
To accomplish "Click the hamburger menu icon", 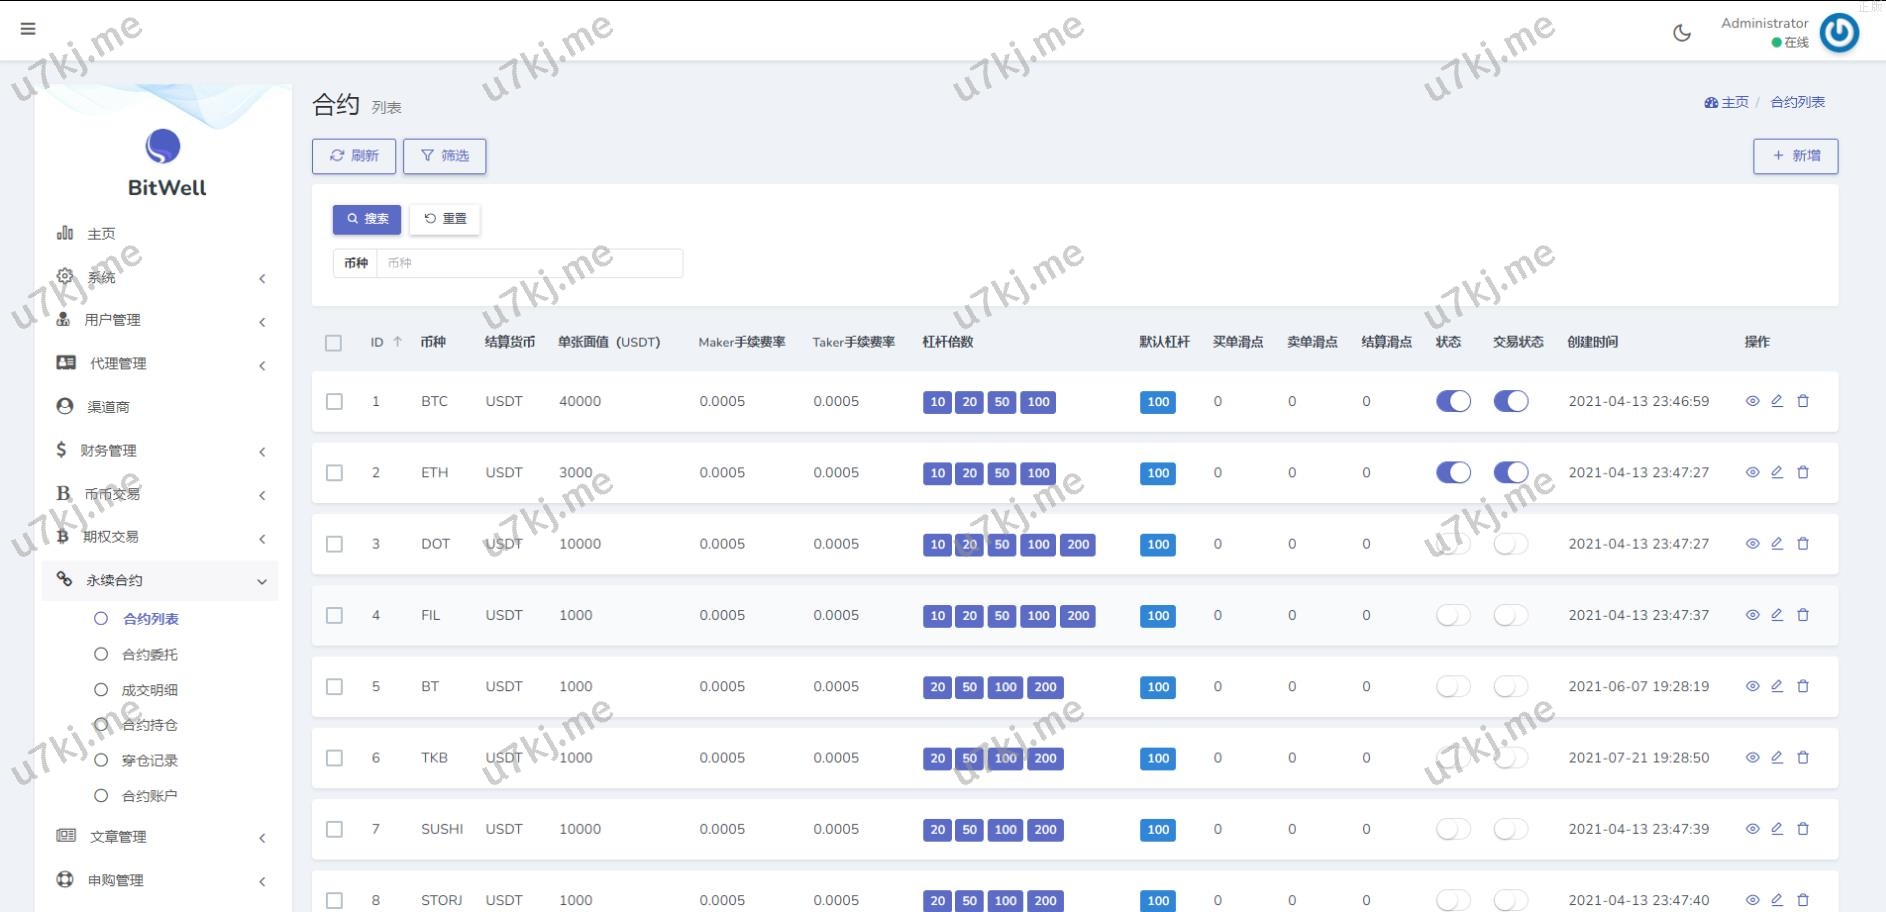I will (28, 29).
